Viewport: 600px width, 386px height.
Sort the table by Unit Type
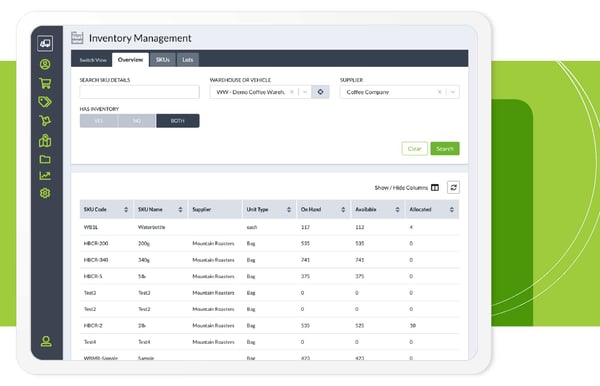(x=289, y=209)
